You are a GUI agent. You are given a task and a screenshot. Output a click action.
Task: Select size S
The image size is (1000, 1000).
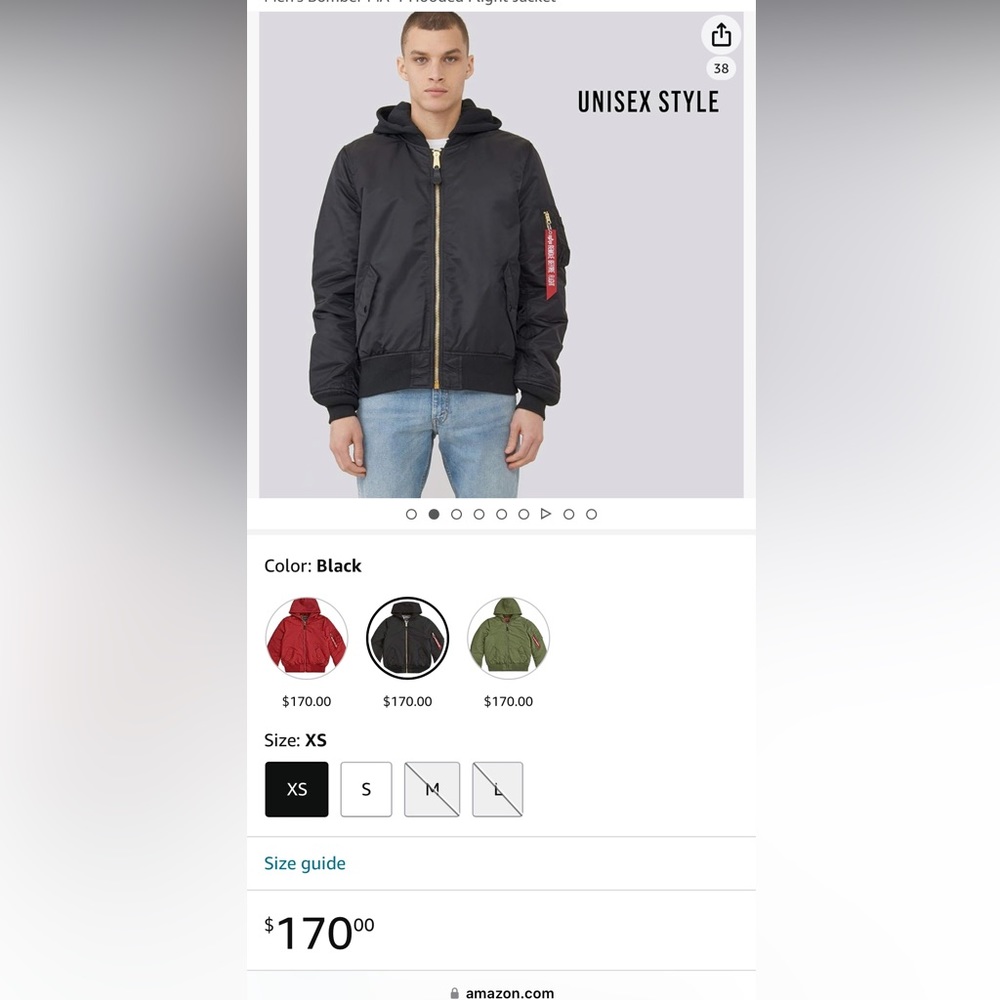[x=366, y=789]
